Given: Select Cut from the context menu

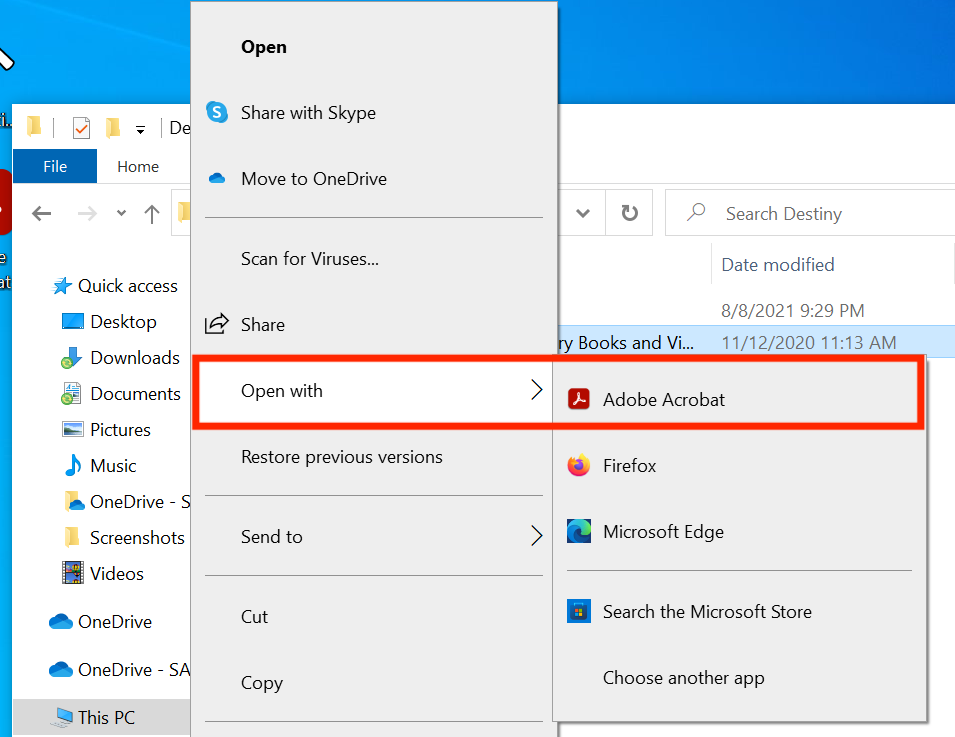Looking at the screenshot, I should pos(374,616).
